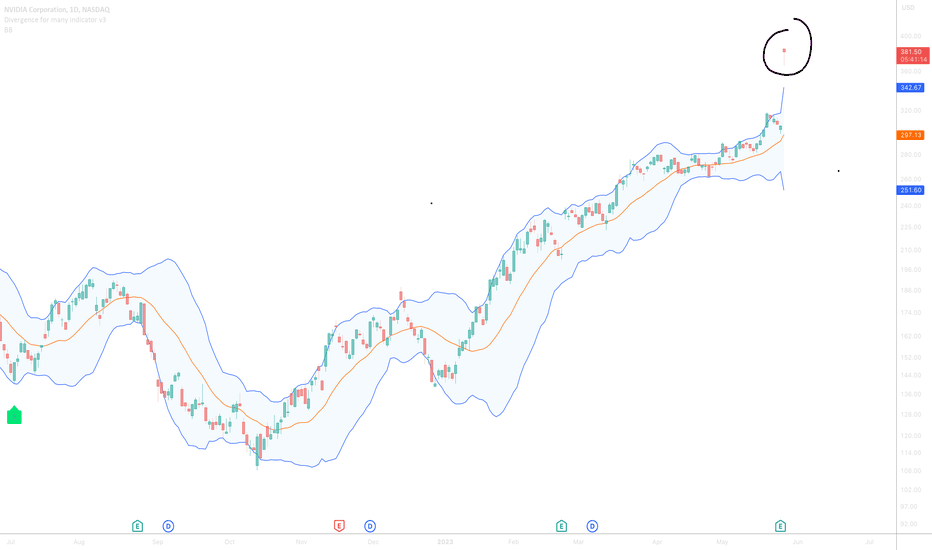
Task: Click the Nov label on time axis
Action: 301,542
